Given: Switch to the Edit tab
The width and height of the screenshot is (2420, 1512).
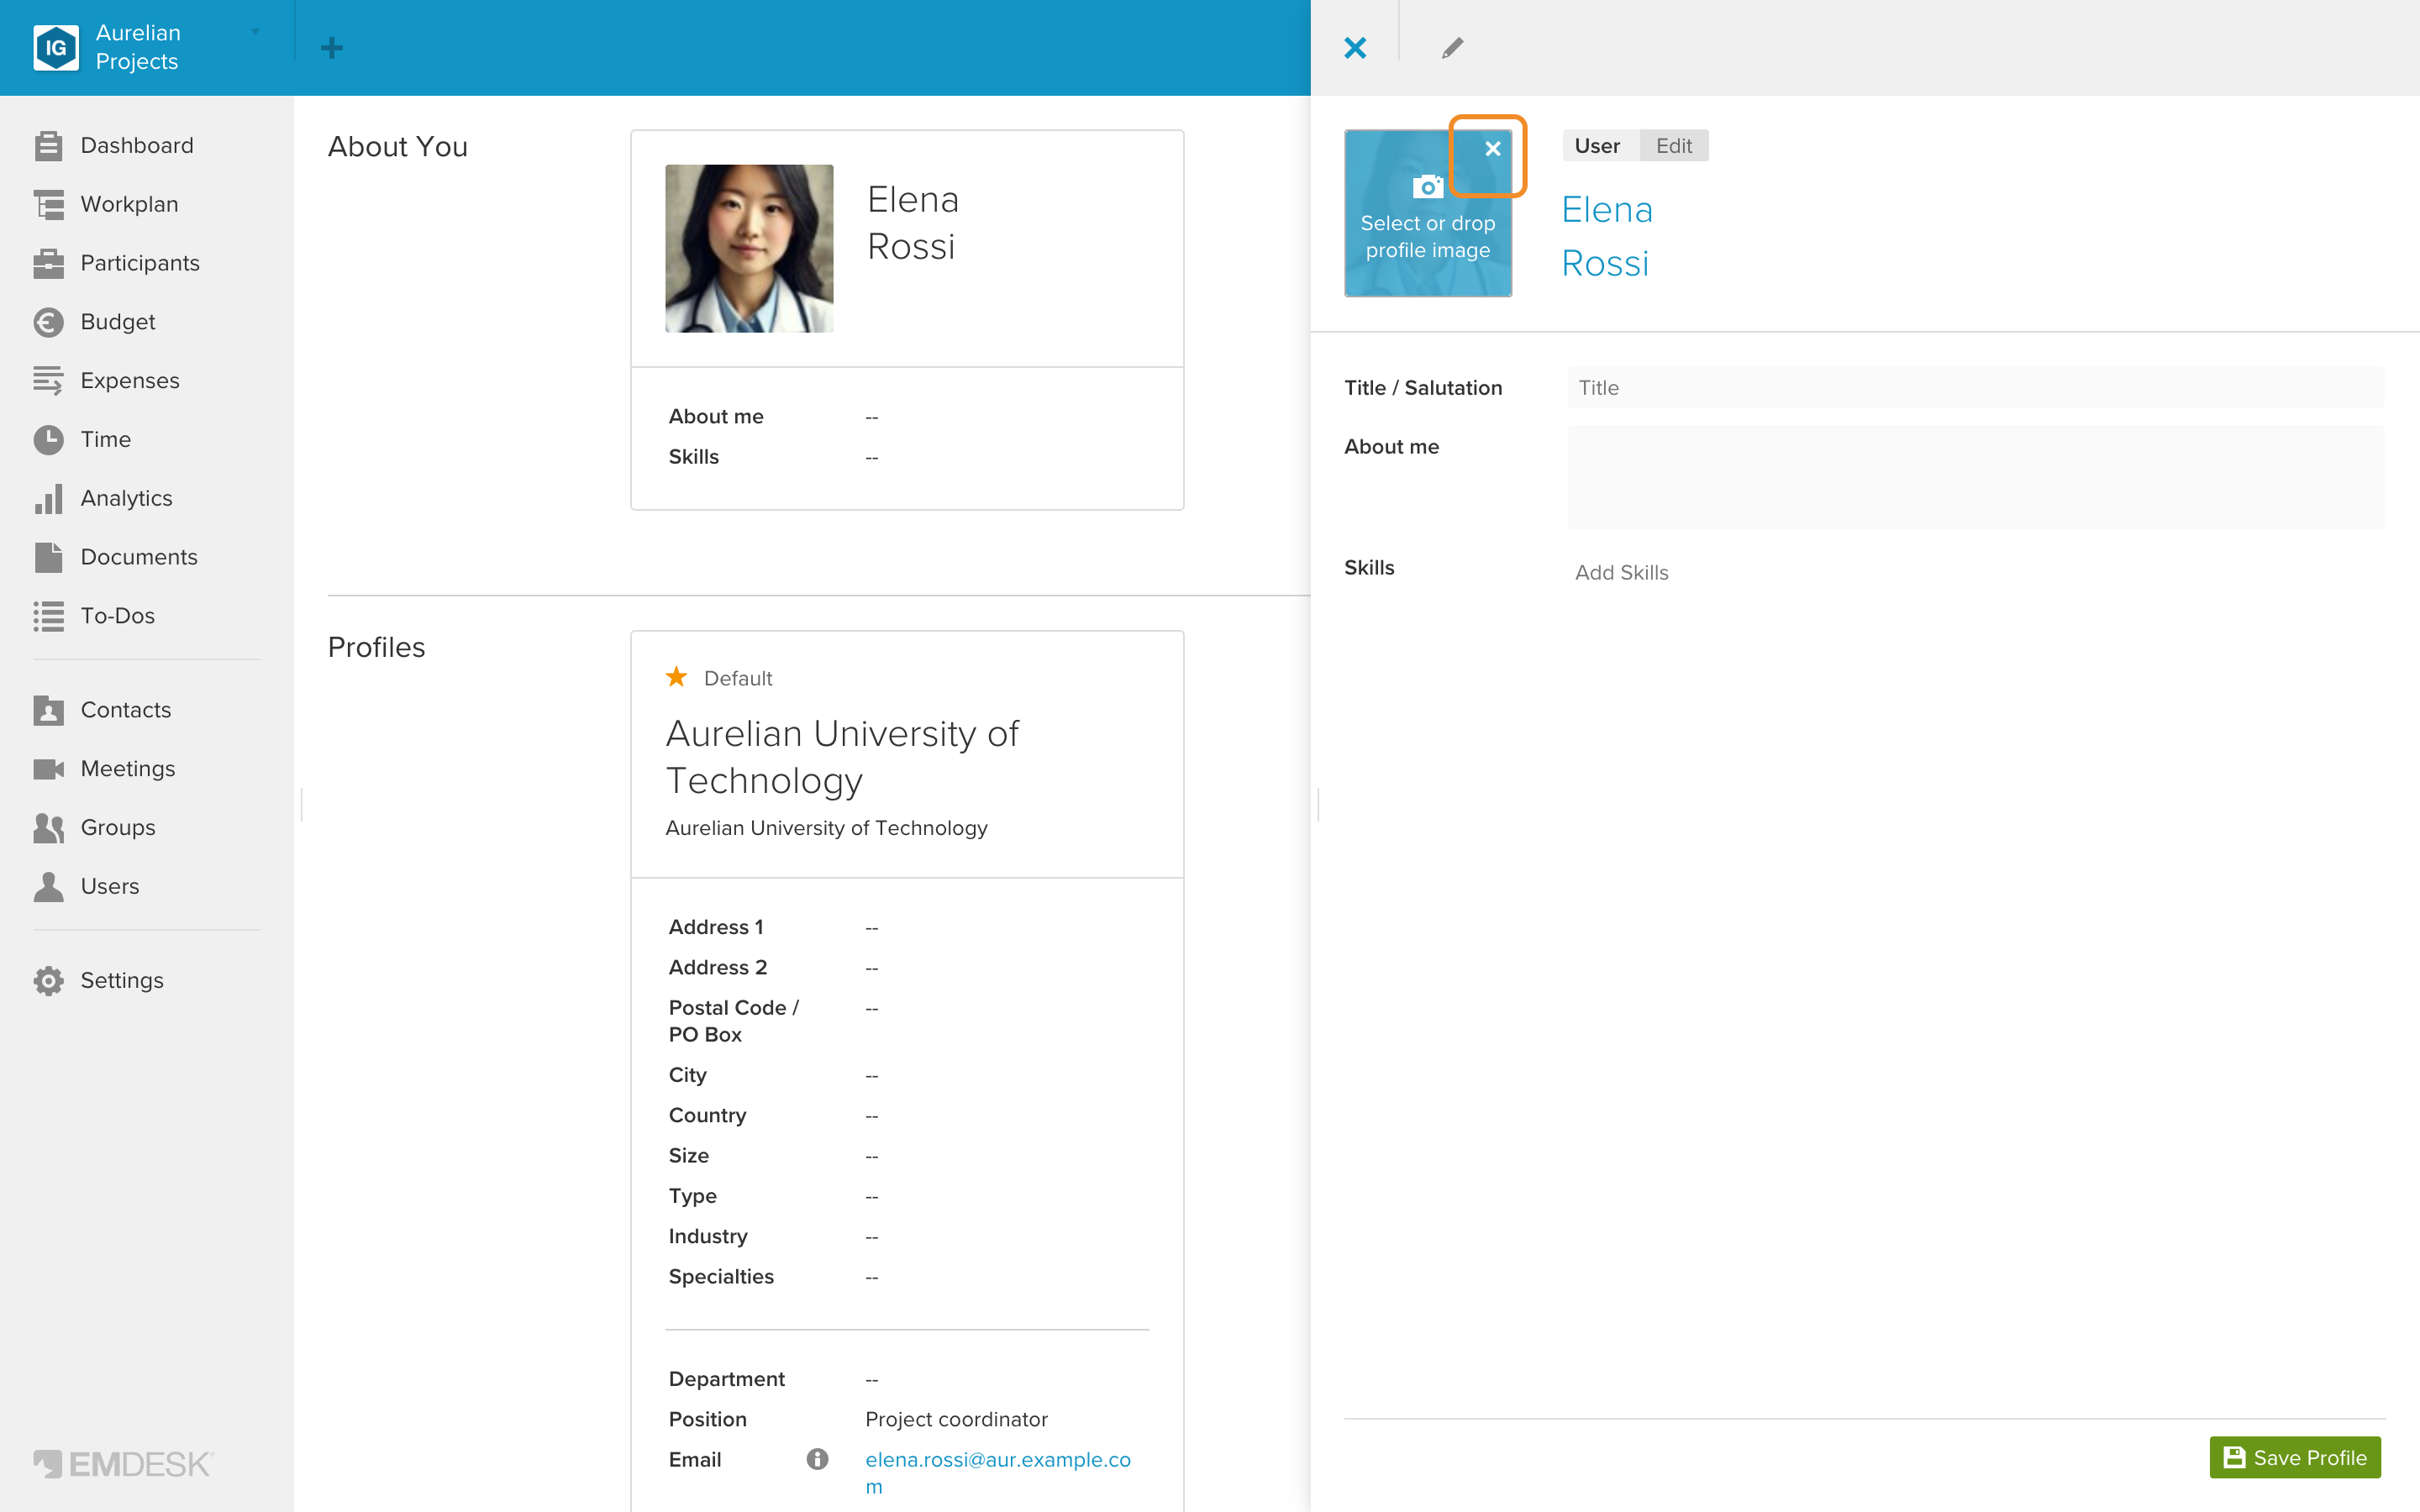Looking at the screenshot, I should click(1674, 146).
